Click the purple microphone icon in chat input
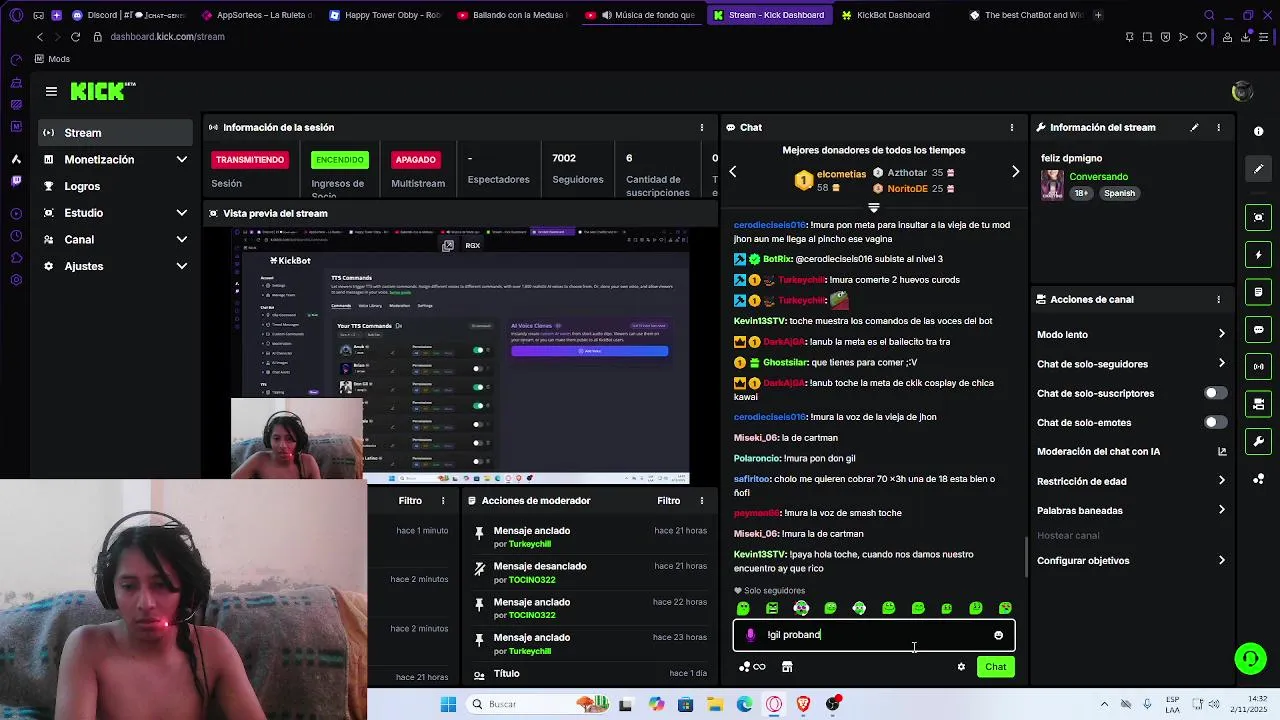1280x720 pixels. tap(751, 635)
